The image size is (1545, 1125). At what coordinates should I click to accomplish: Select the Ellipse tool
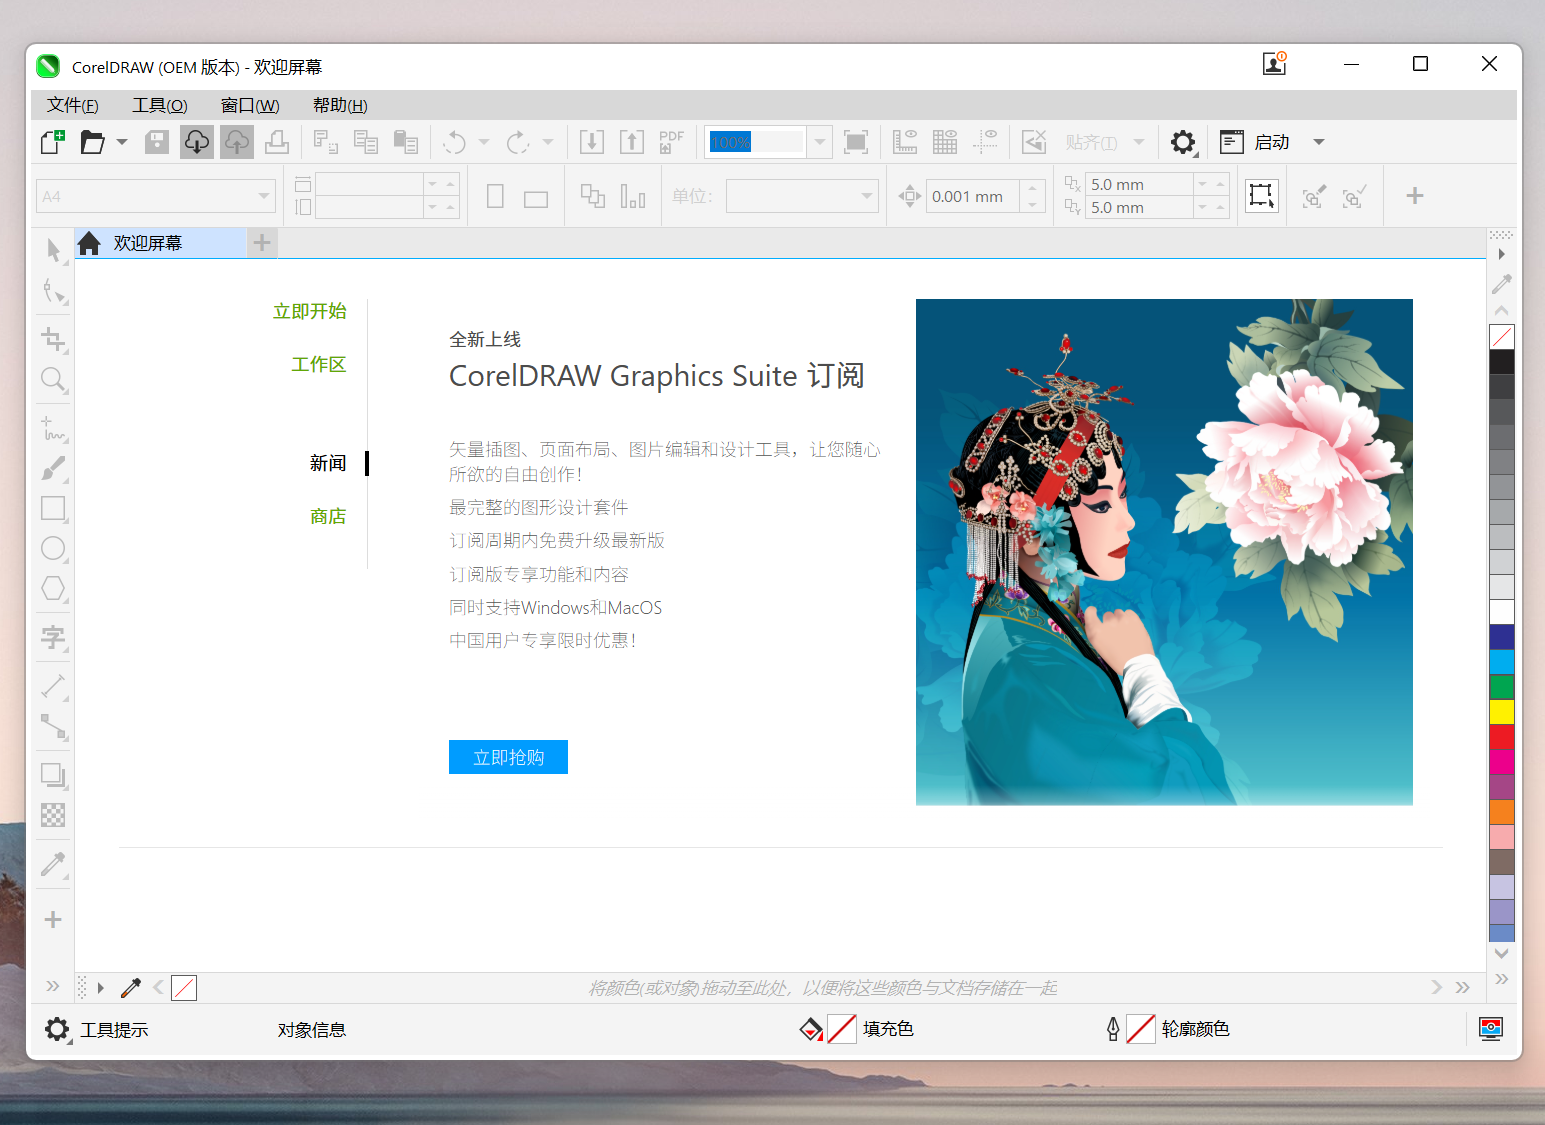pyautogui.click(x=54, y=548)
